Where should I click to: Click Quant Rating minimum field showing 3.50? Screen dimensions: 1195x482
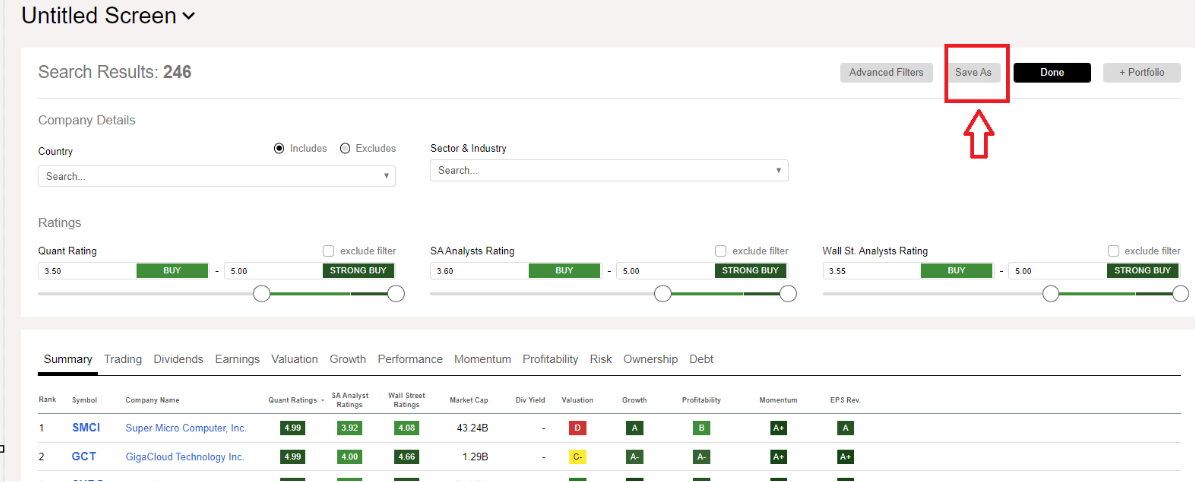(x=87, y=271)
